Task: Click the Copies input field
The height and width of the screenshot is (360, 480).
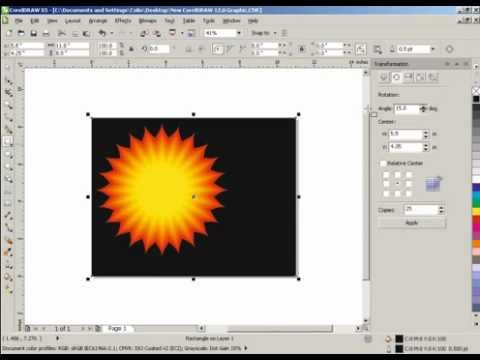Action: pyautogui.click(x=421, y=210)
